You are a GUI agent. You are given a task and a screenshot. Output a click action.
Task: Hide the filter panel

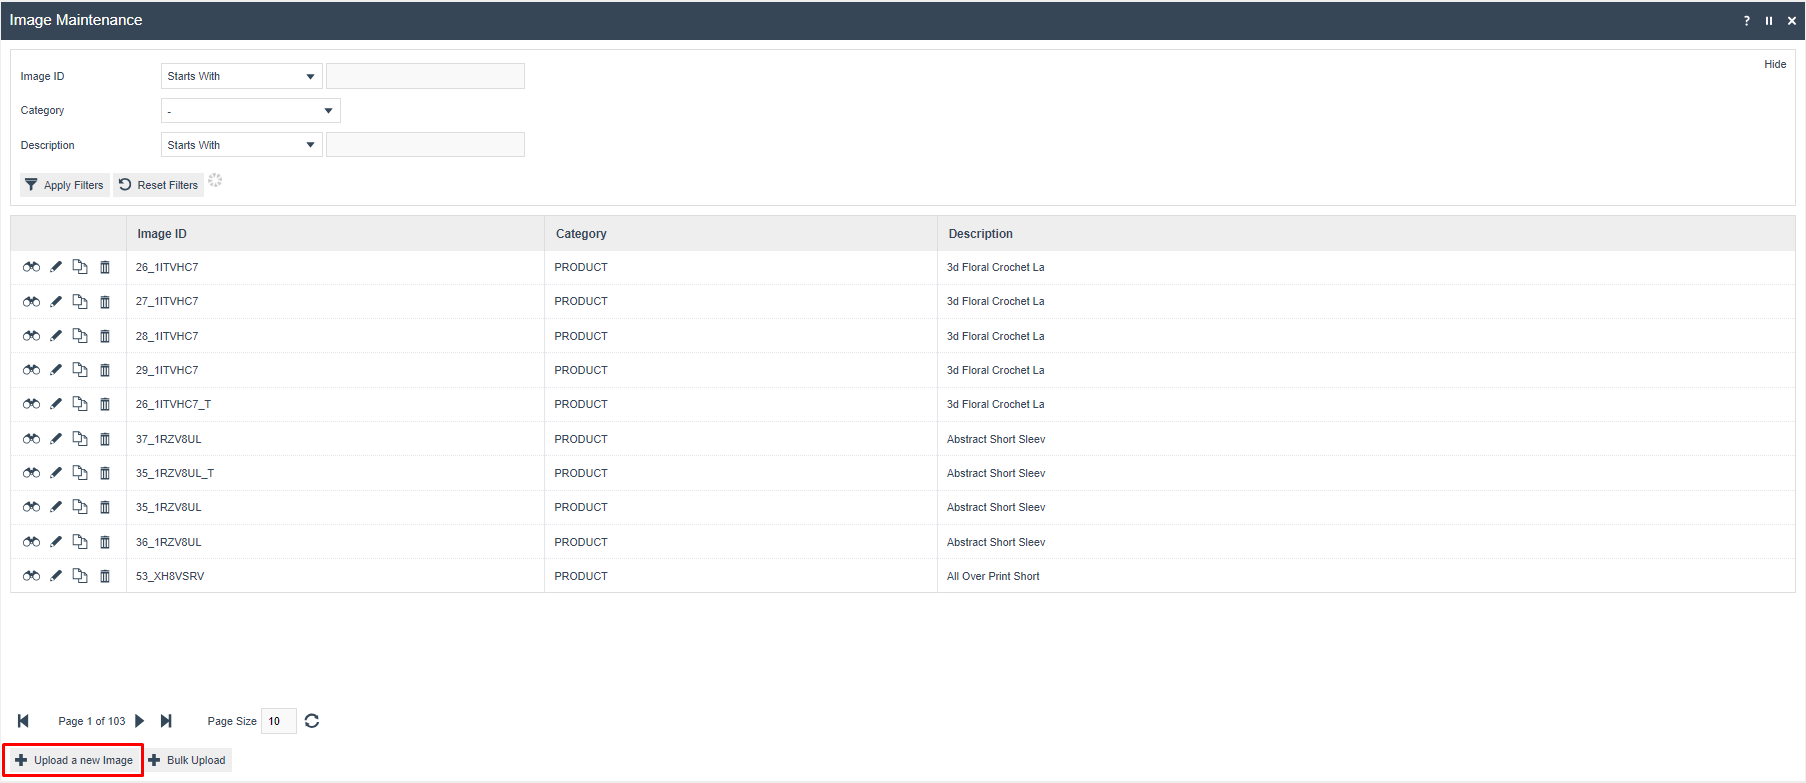coord(1775,64)
